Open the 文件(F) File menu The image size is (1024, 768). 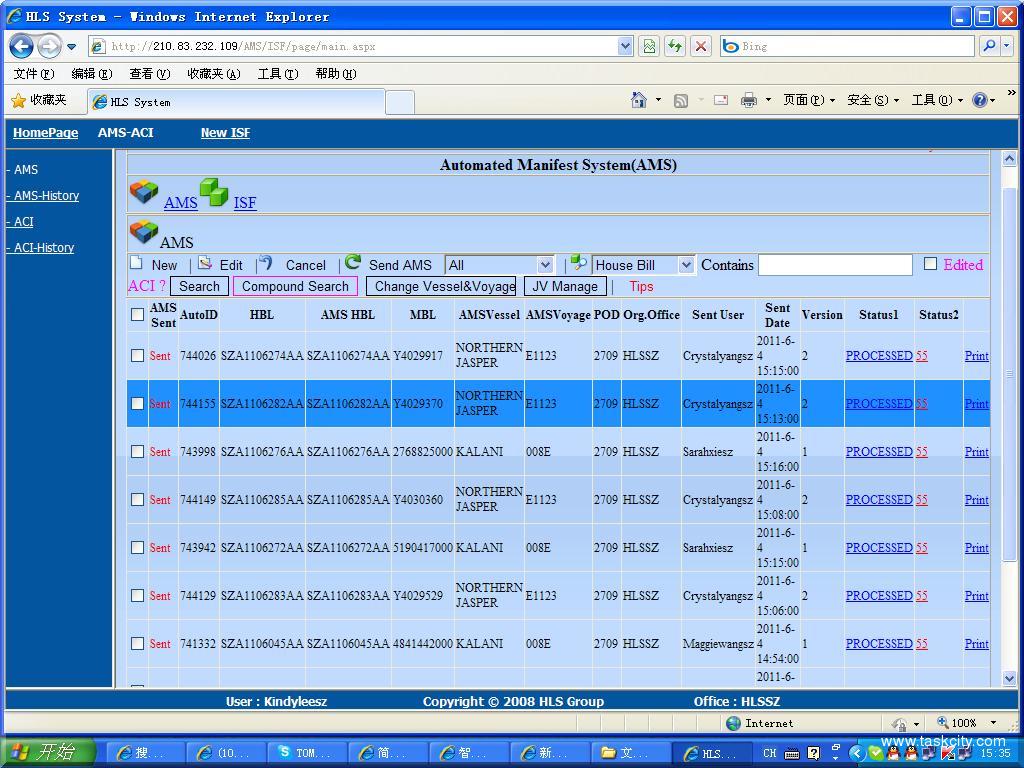click(34, 74)
